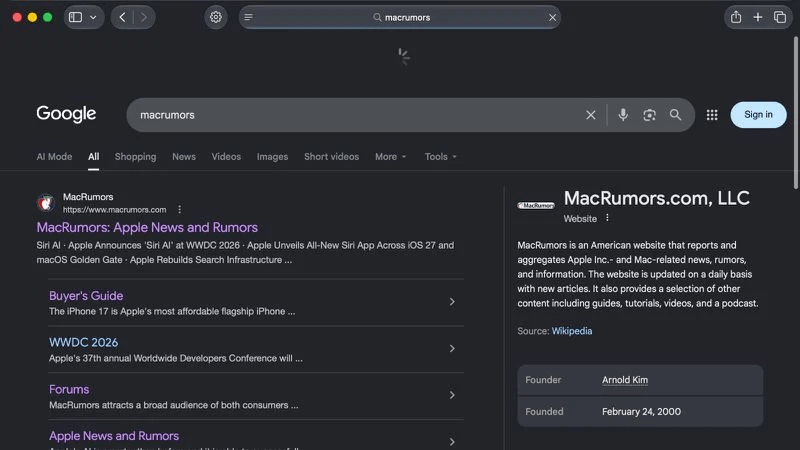Image resolution: width=800 pixels, height=450 pixels.
Task: Open the Safari extension gear icon
Action: tap(216, 17)
